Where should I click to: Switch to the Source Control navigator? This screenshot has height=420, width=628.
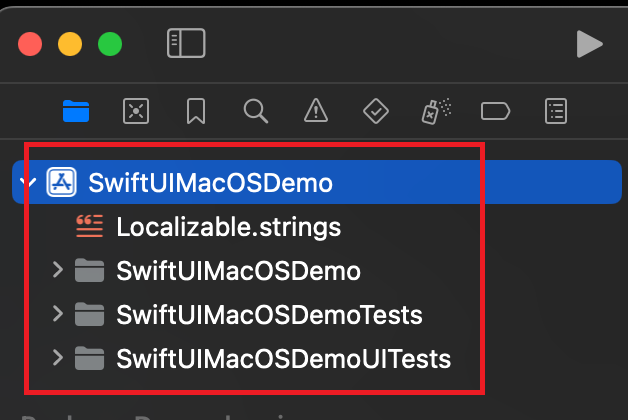(x=136, y=110)
